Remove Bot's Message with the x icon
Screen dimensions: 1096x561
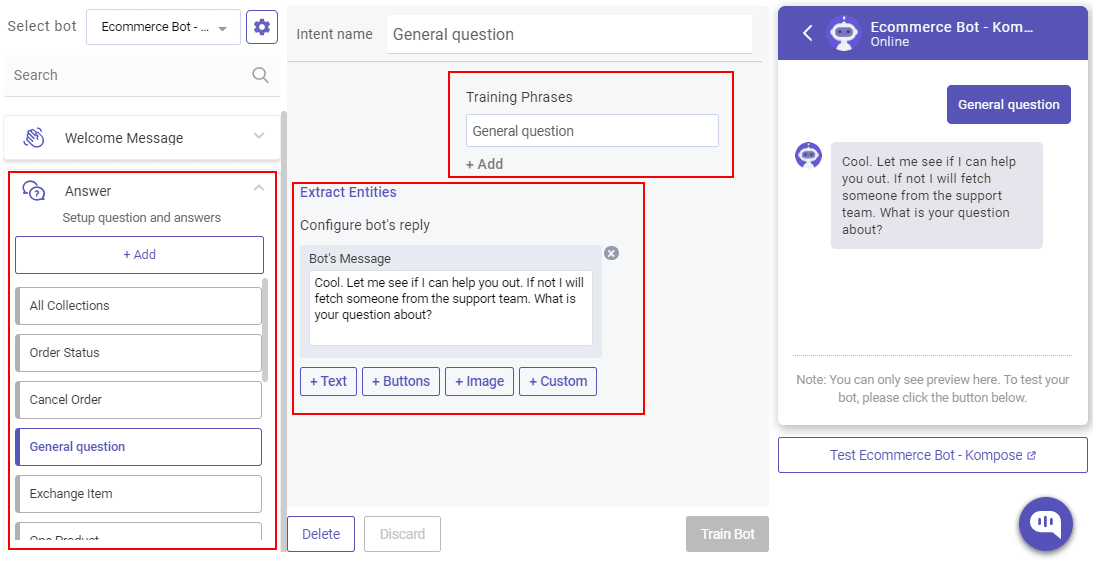point(611,253)
